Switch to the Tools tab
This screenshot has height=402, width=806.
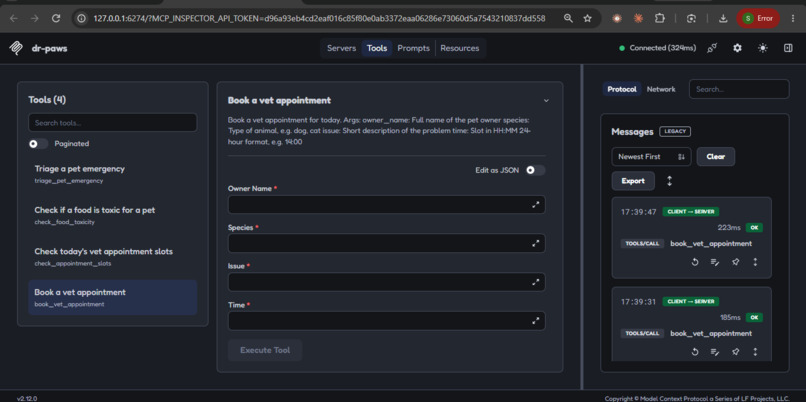tap(377, 48)
